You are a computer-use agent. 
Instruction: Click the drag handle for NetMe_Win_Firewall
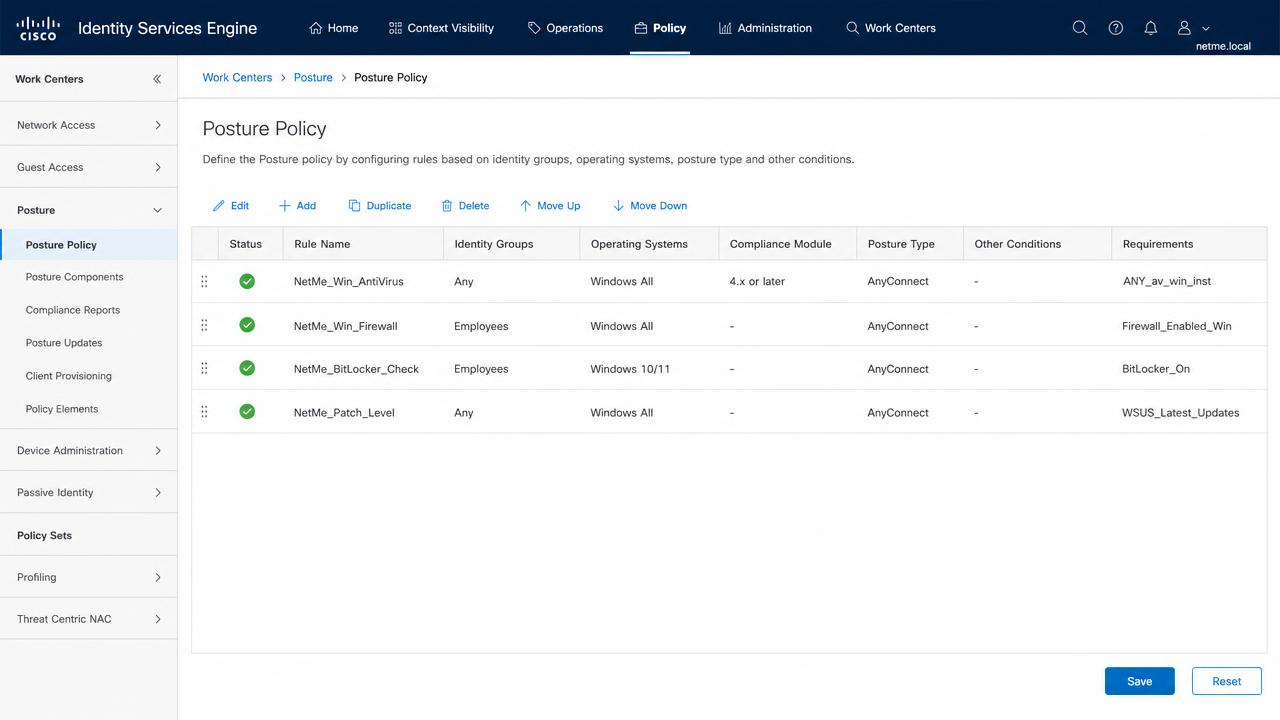click(204, 326)
